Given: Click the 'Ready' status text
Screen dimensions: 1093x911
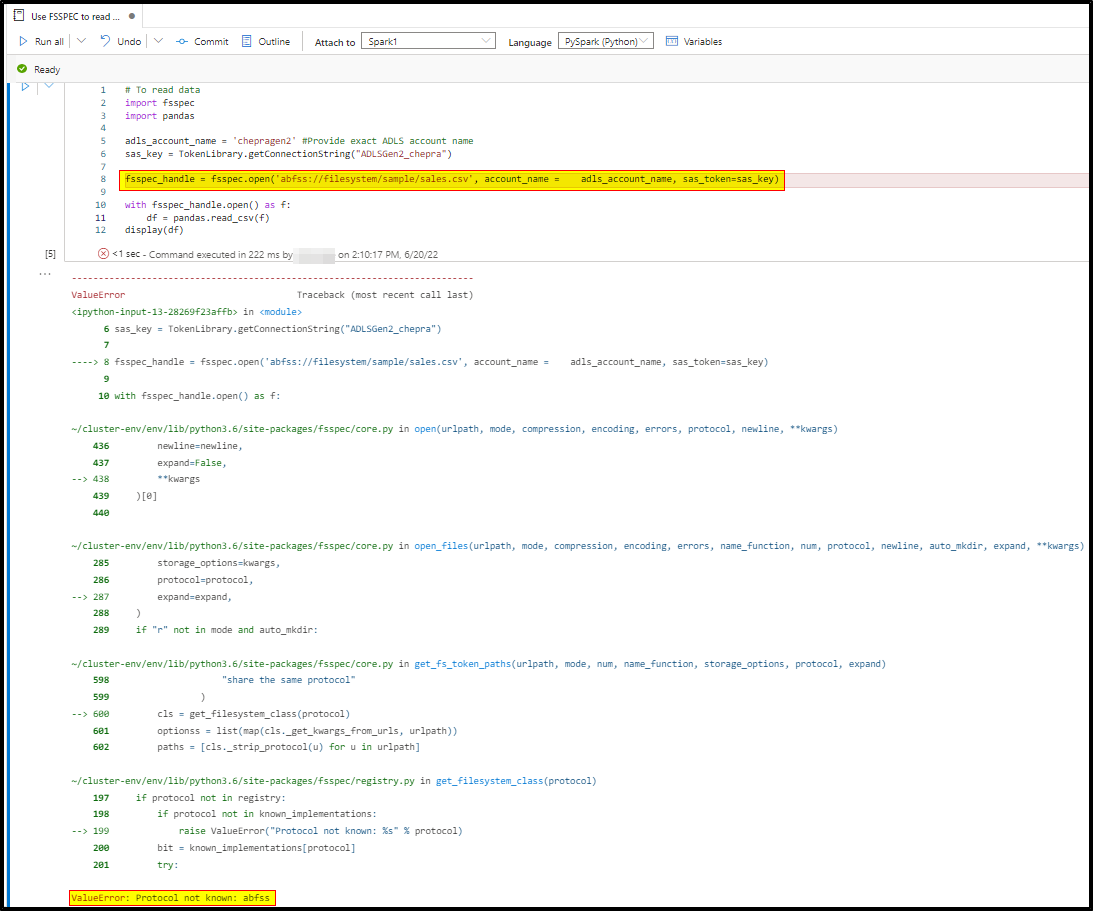Looking at the screenshot, I should pos(47,70).
